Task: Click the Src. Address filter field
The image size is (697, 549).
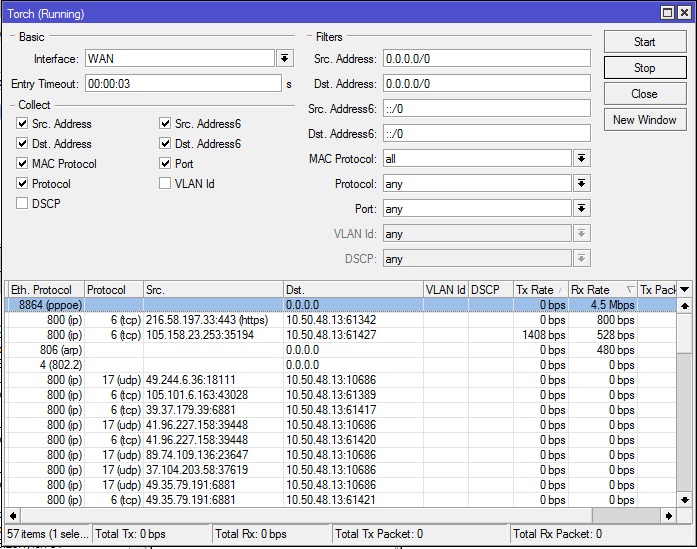Action: [x=487, y=59]
